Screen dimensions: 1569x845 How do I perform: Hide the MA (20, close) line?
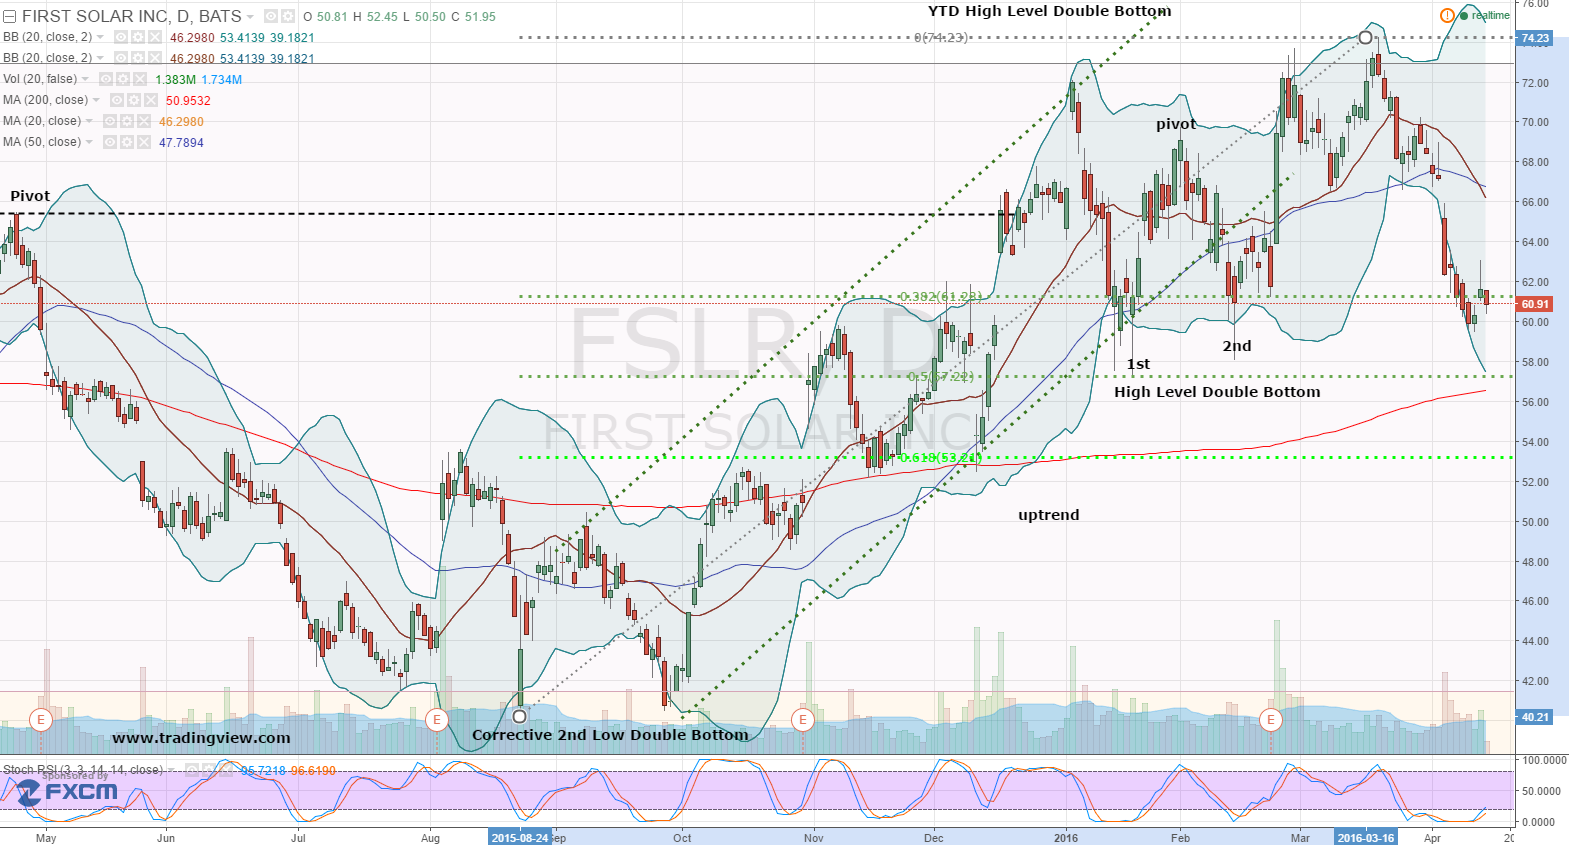pyautogui.click(x=109, y=122)
